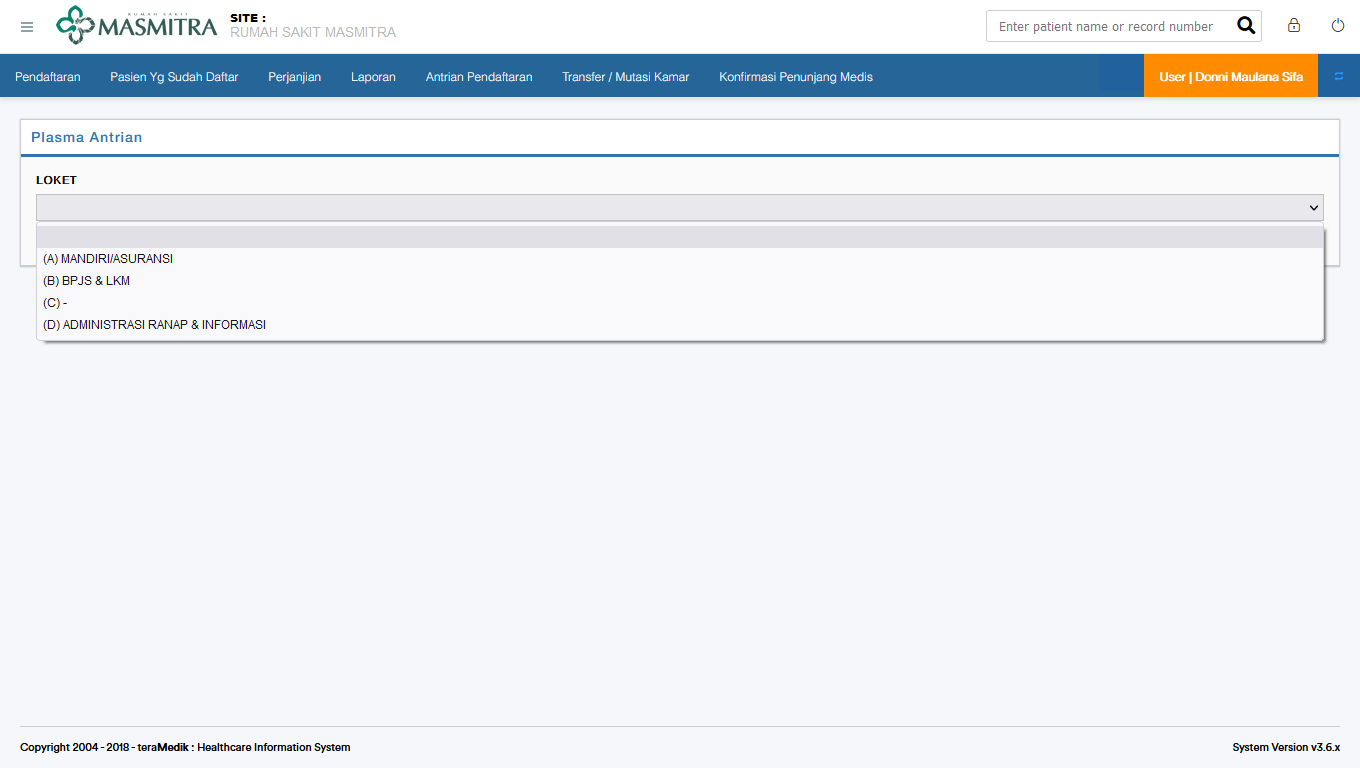
Task: Choose (A) MANDIRI/ASURANSI option
Action: 680,259
